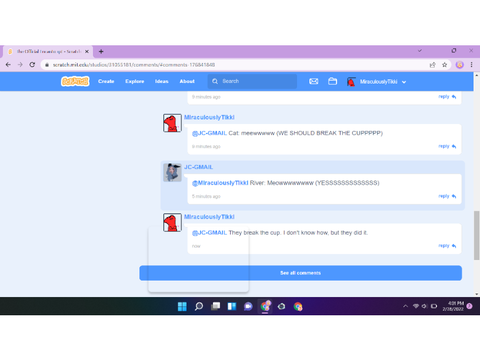
Task: Reload the Scratch page
Action: tap(32, 65)
